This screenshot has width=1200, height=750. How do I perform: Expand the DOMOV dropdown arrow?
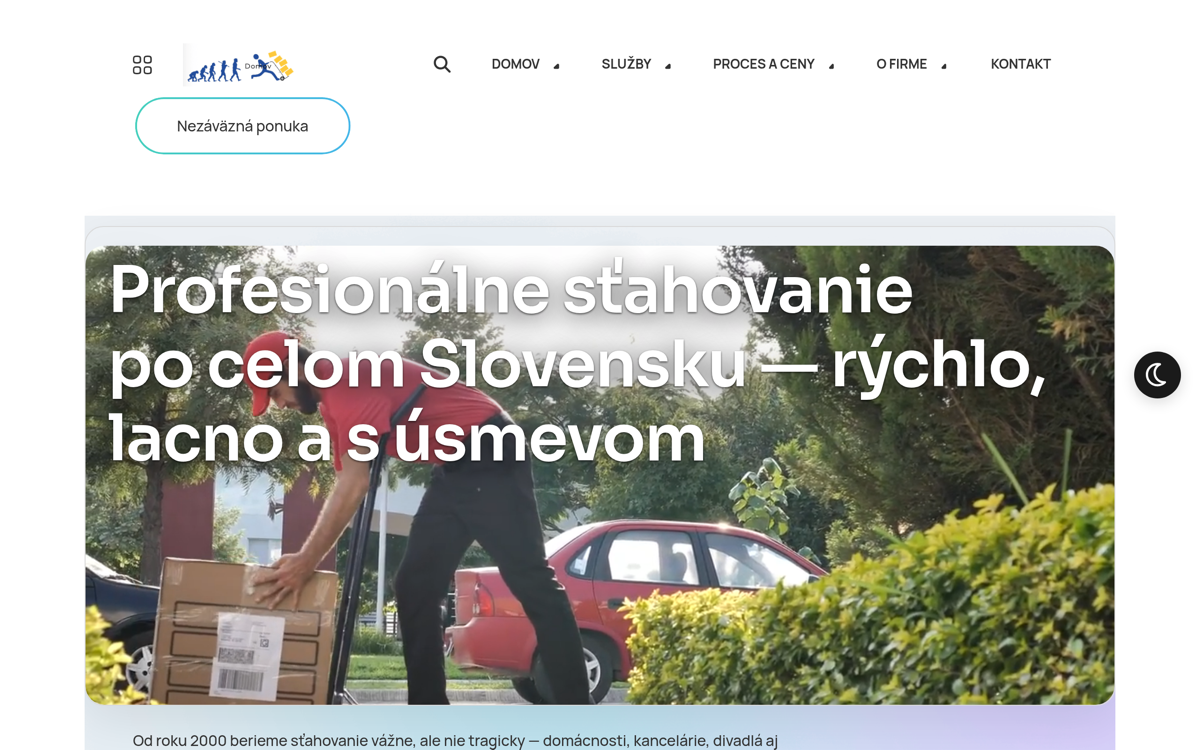(556, 68)
